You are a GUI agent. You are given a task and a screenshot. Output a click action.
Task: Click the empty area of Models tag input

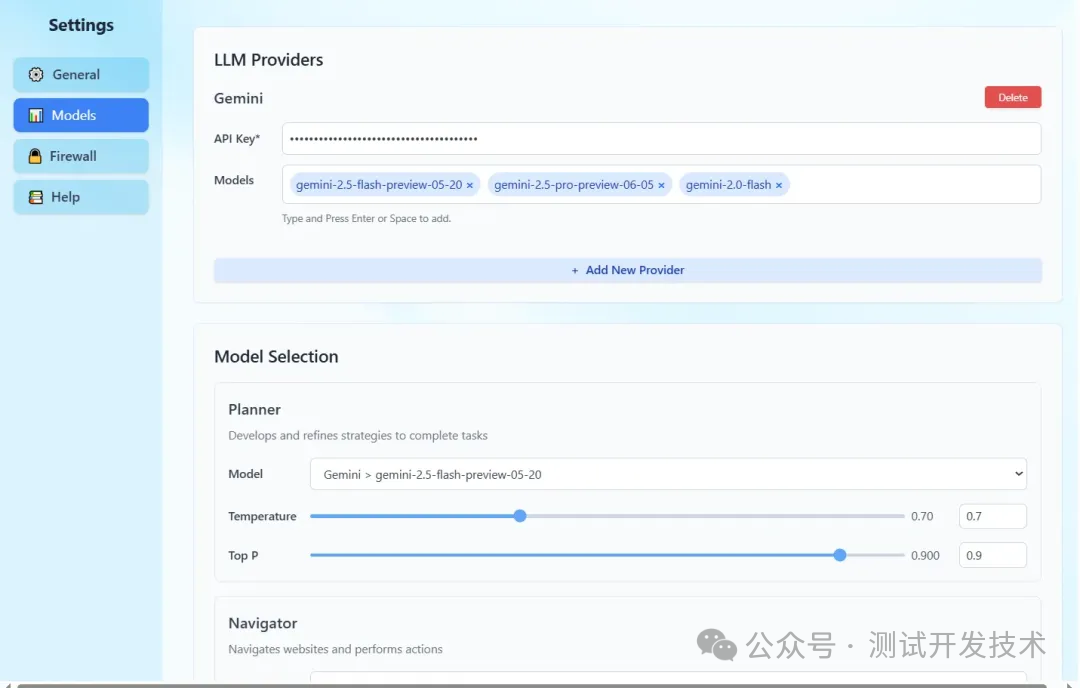click(913, 185)
